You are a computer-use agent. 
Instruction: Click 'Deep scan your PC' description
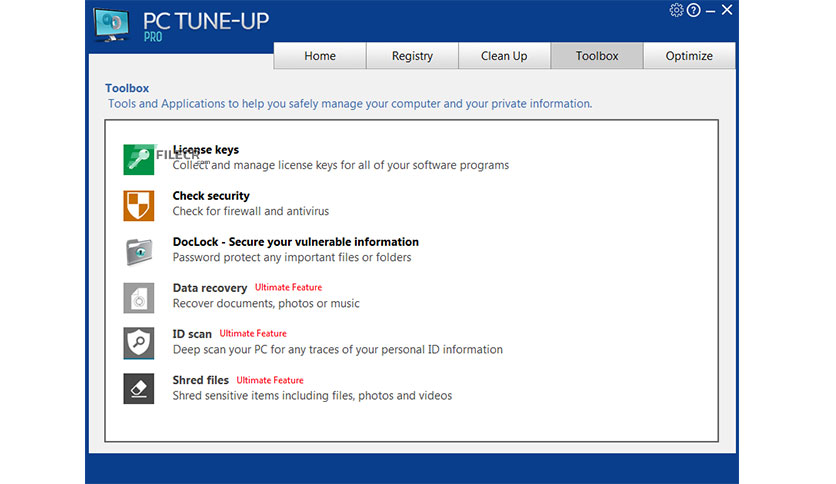coord(337,350)
